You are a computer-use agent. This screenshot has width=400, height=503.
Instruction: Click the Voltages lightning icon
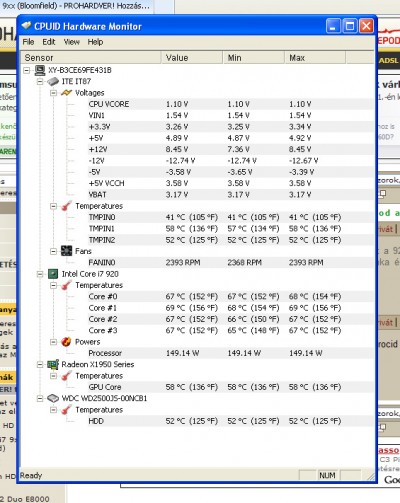pos(66,93)
